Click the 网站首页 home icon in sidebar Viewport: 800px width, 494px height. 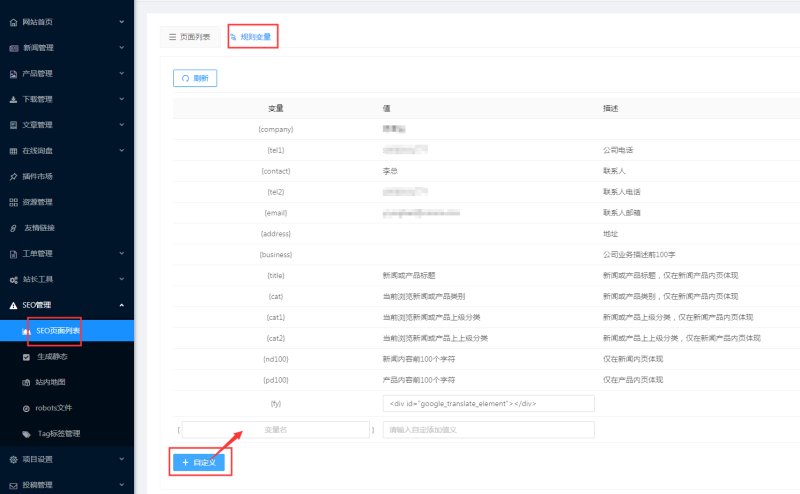13,21
